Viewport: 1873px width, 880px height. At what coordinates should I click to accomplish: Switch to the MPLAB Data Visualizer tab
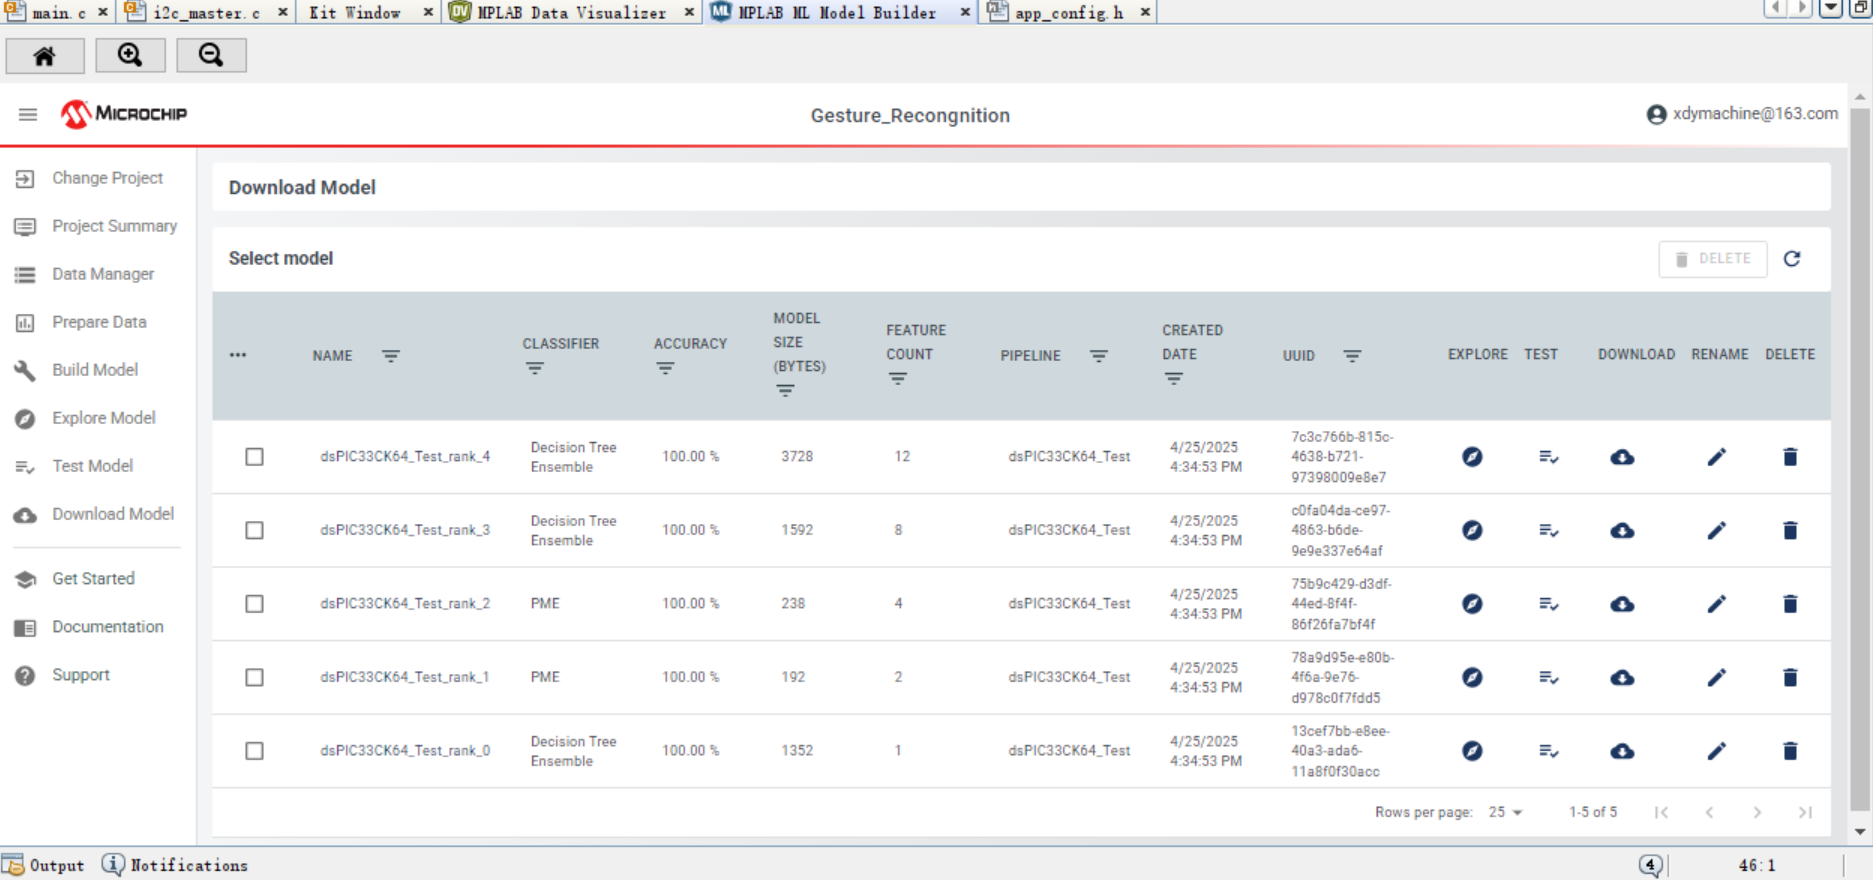(x=571, y=12)
